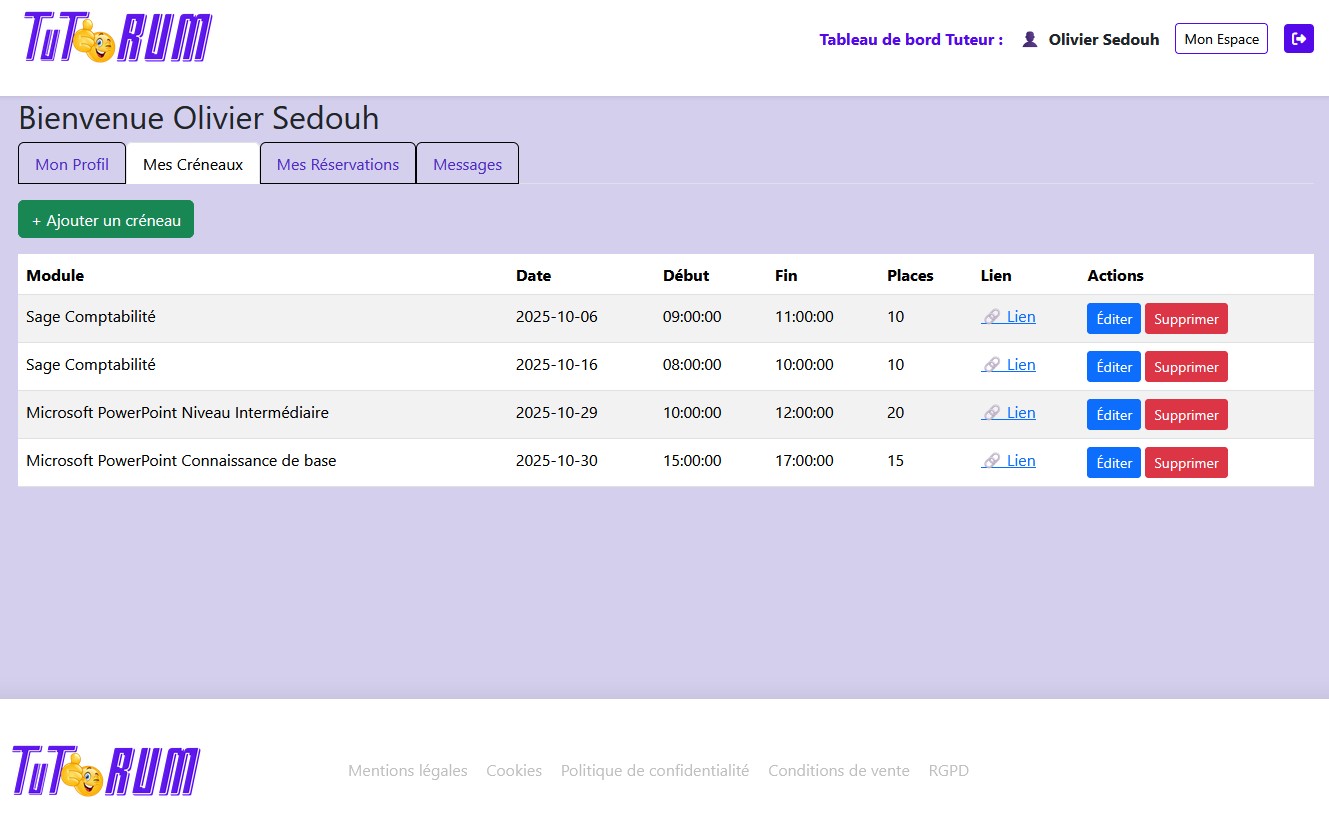Open the Messages tab

(x=467, y=164)
